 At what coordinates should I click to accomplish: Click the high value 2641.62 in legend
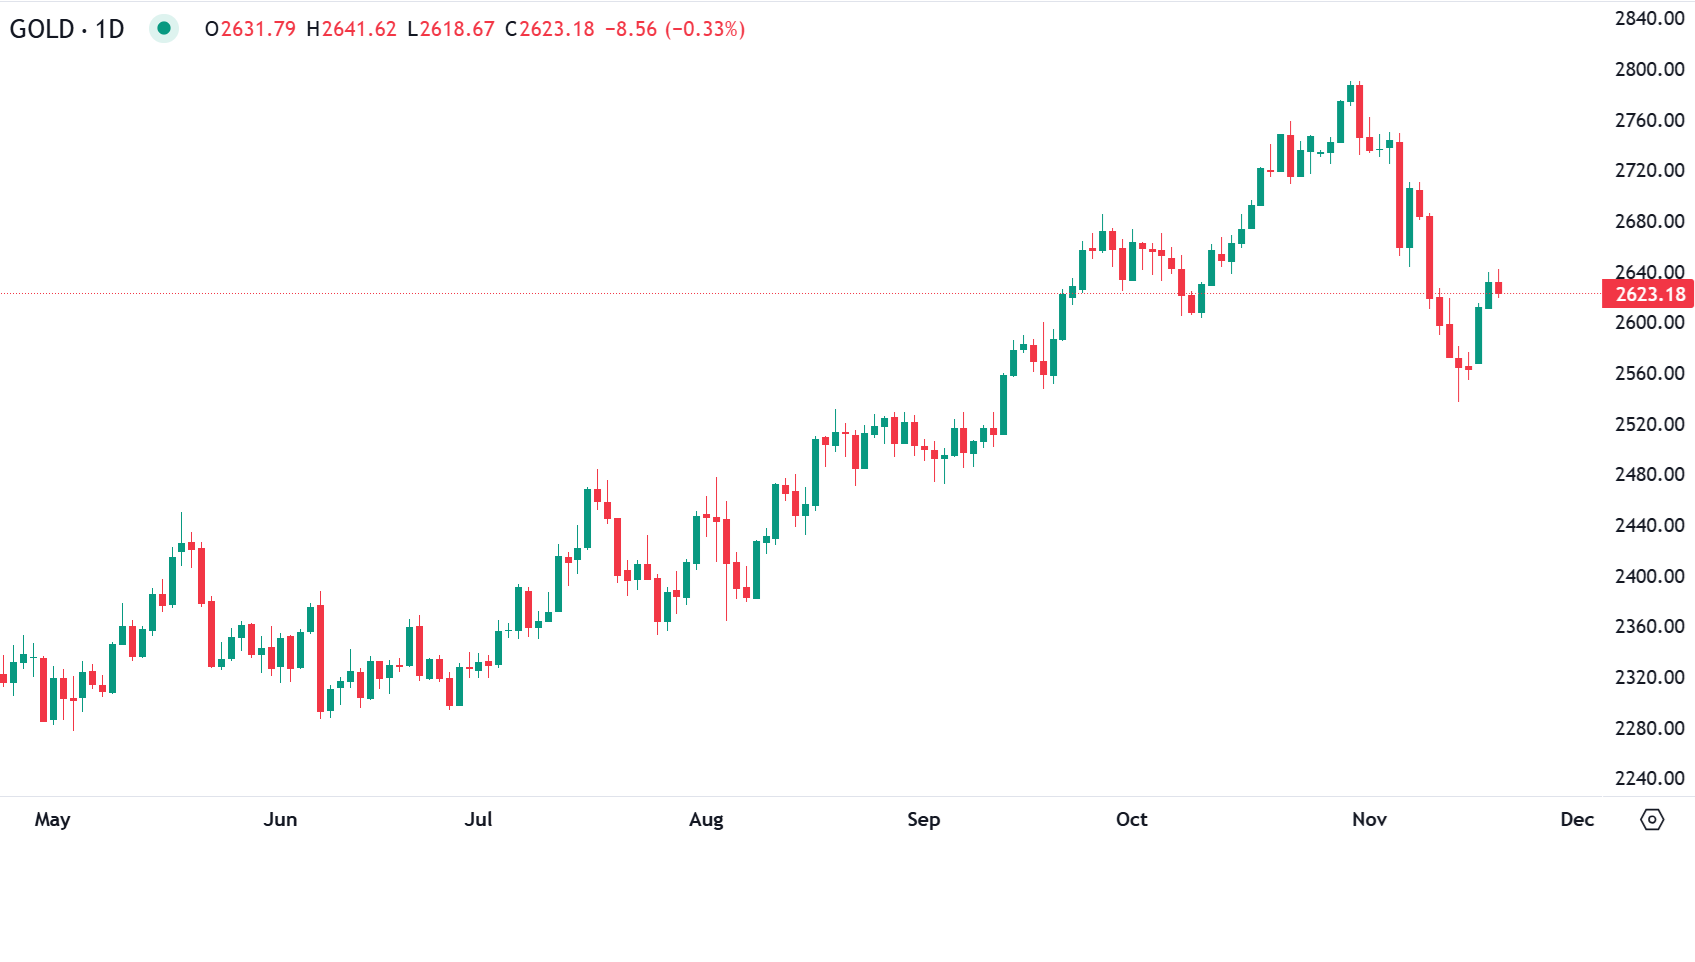coord(359,29)
